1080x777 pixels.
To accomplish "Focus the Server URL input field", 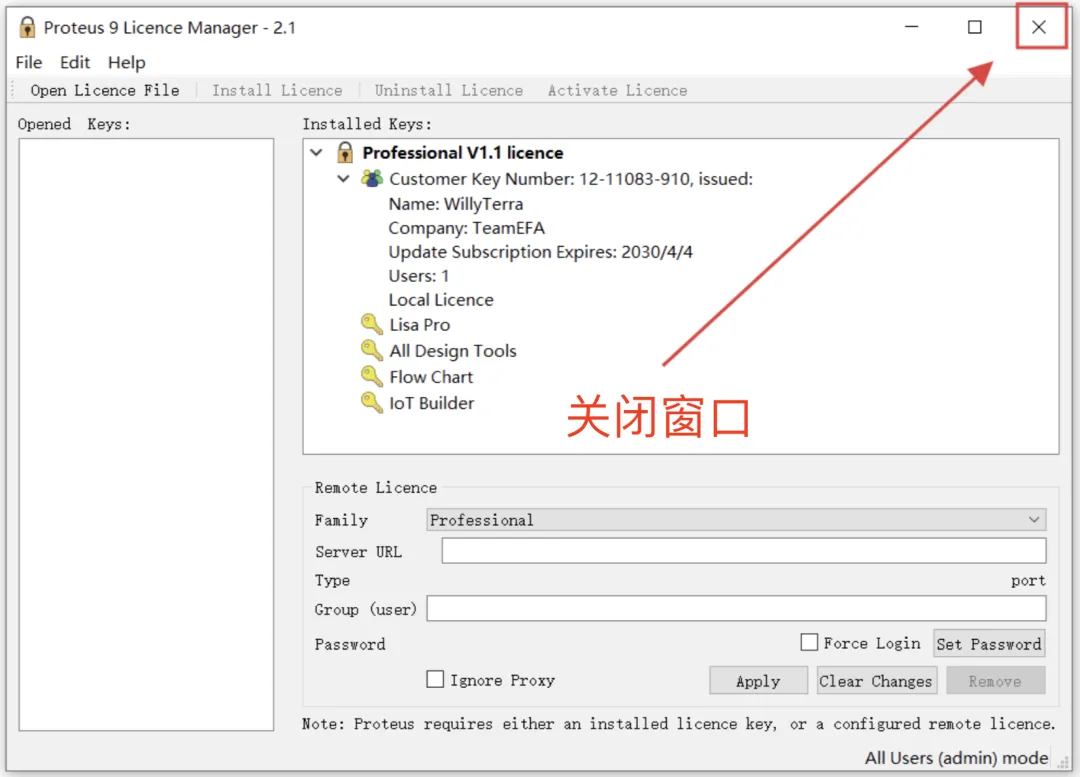I will click(x=743, y=551).
